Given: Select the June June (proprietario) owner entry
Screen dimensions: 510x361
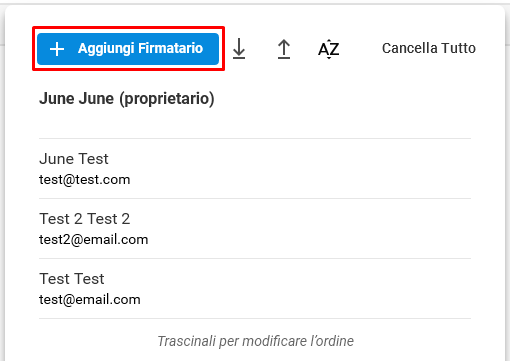Looking at the screenshot, I should pyautogui.click(x=127, y=99).
